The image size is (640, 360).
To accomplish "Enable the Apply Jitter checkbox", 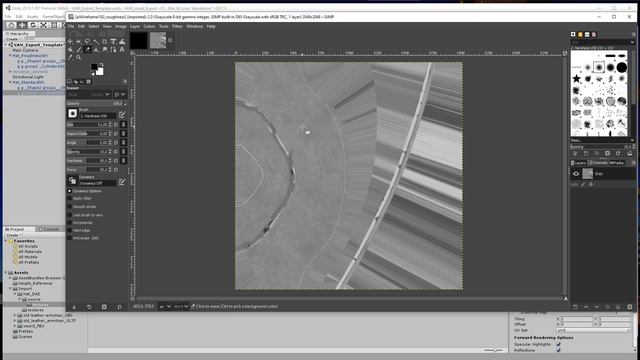I will (69, 198).
